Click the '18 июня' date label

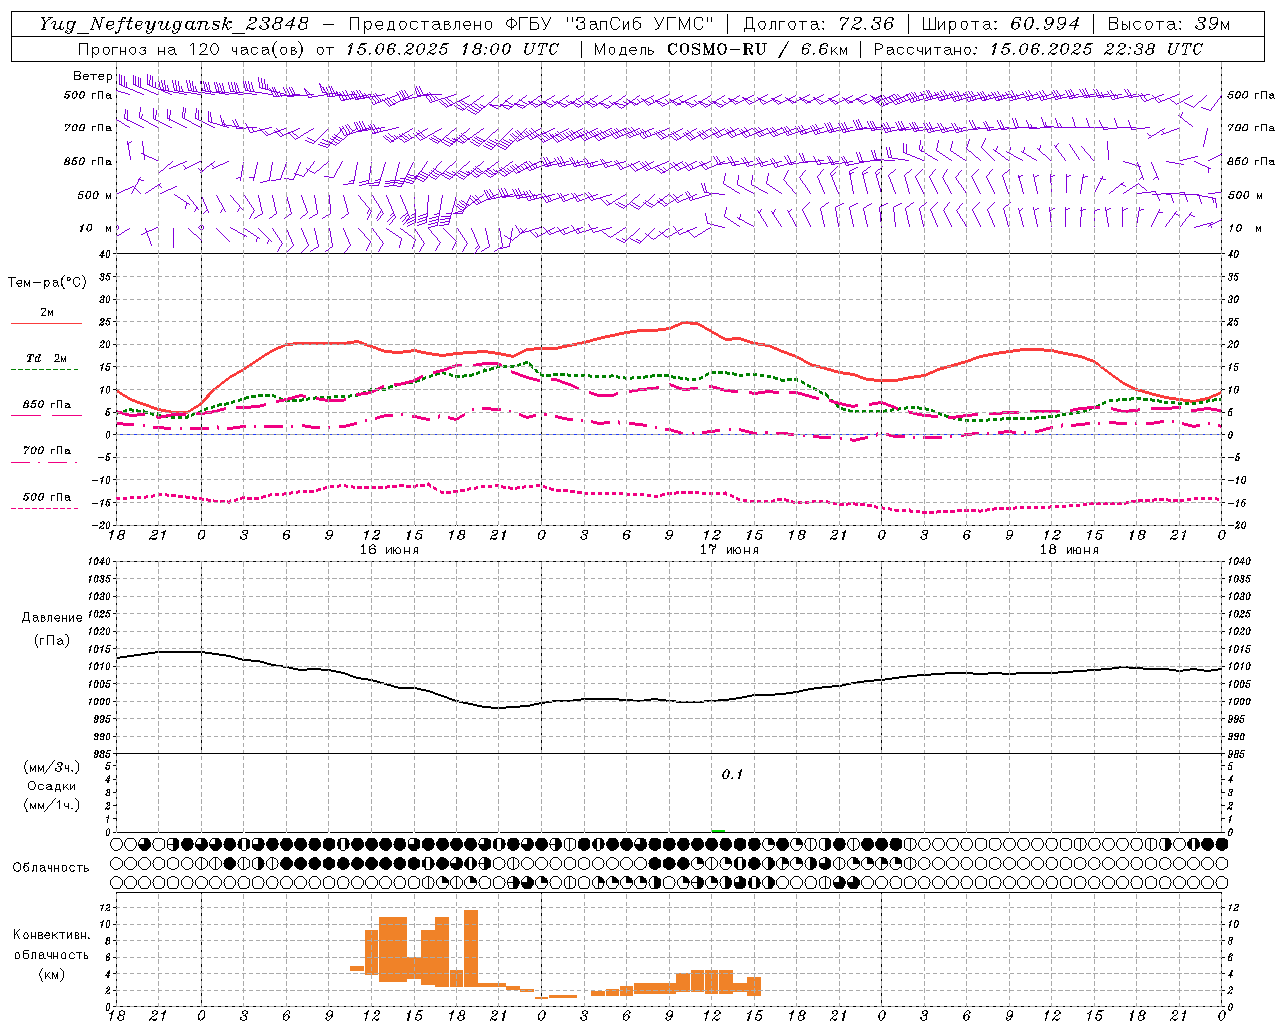click(1069, 550)
